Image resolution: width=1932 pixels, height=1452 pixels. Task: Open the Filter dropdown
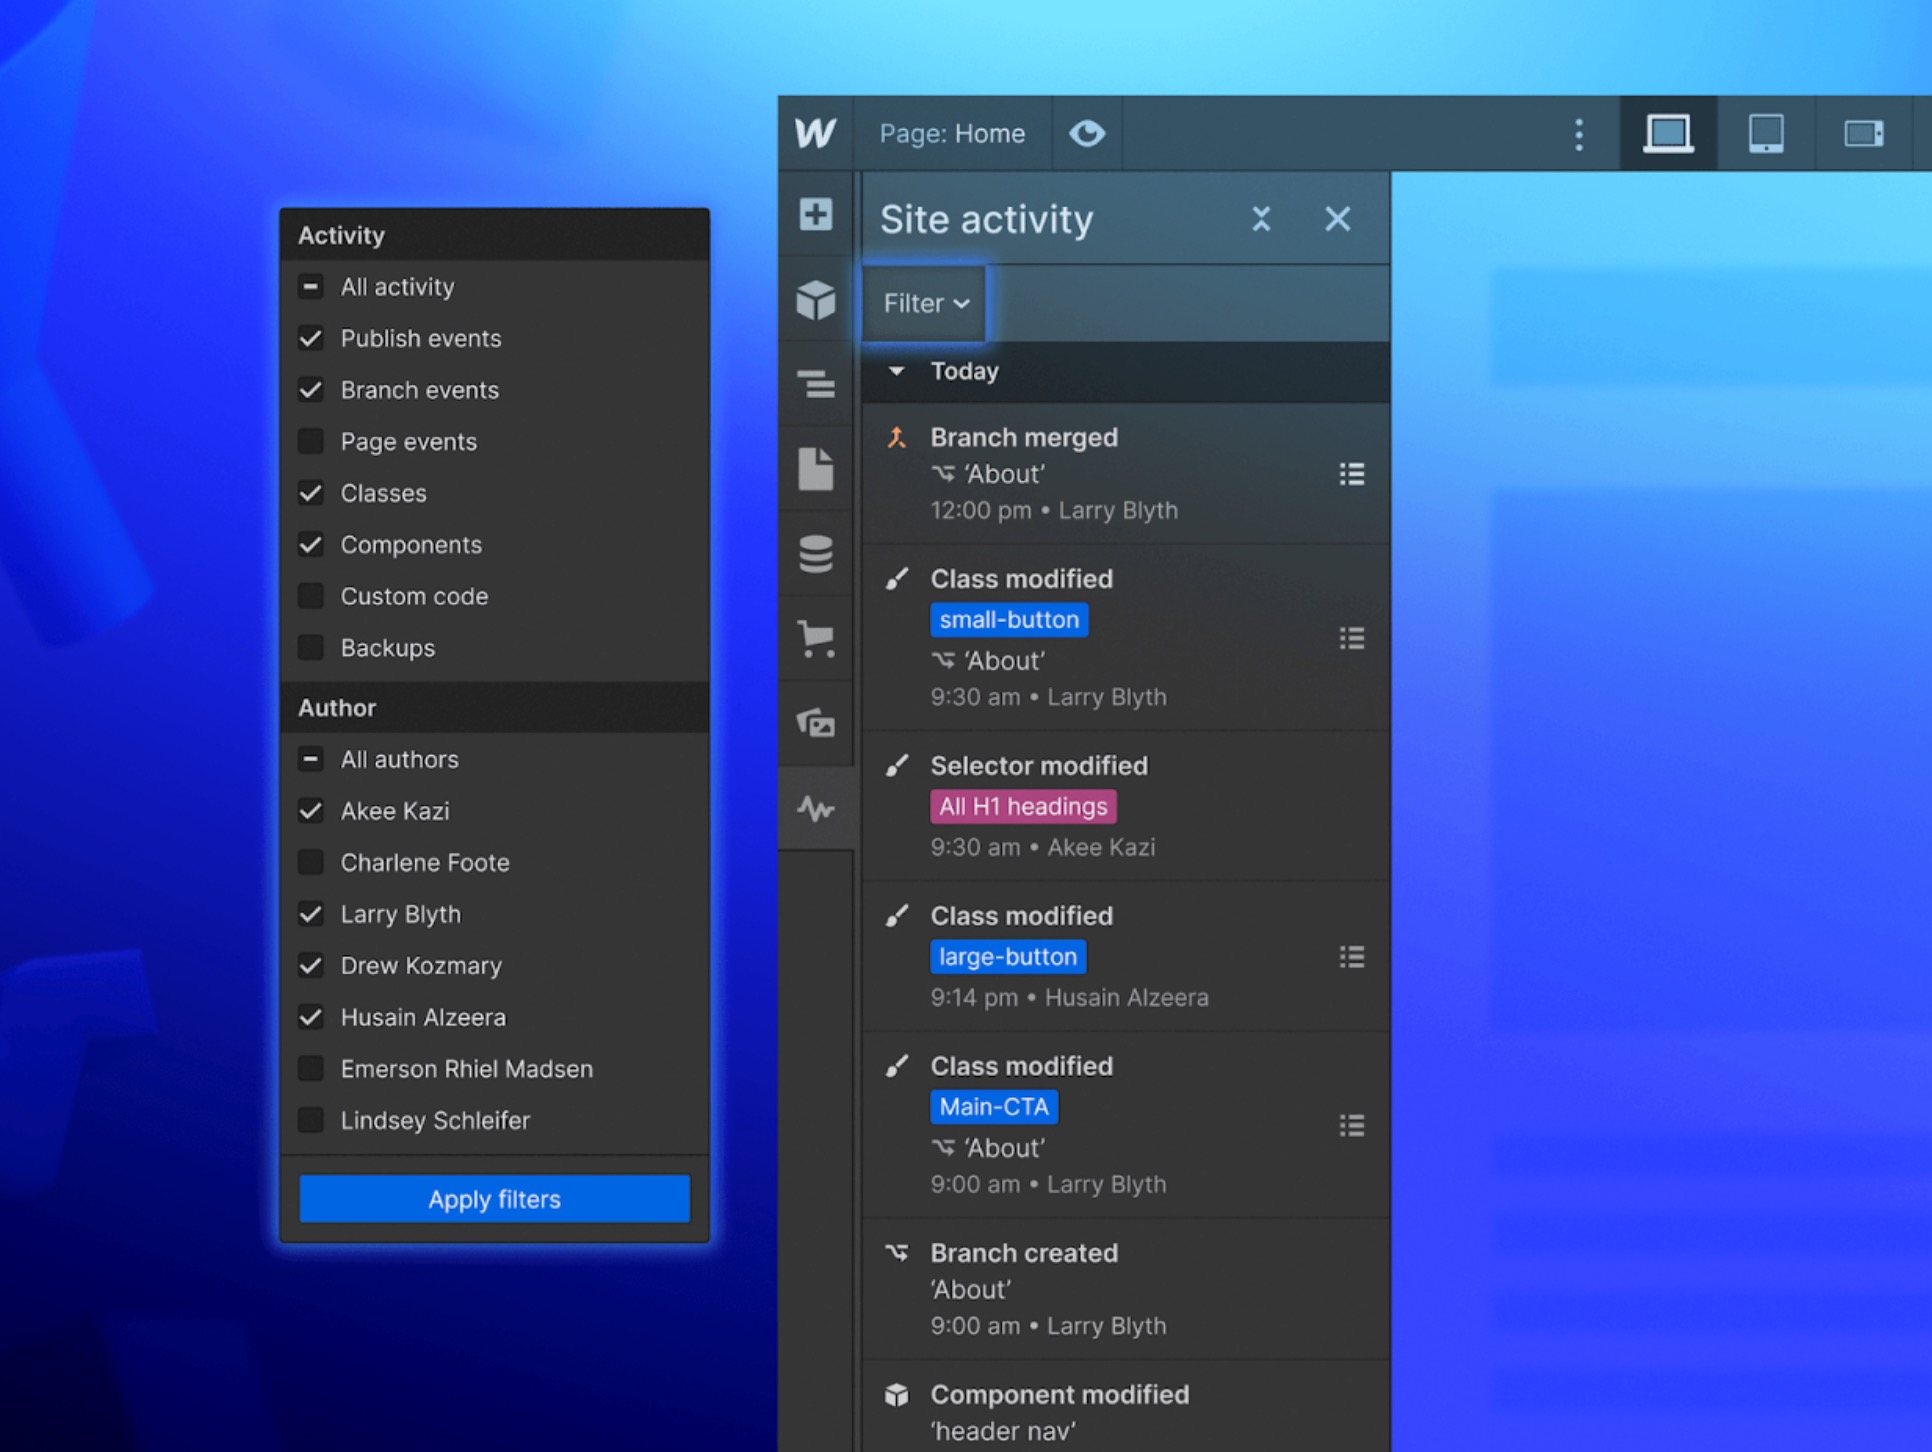coord(925,303)
